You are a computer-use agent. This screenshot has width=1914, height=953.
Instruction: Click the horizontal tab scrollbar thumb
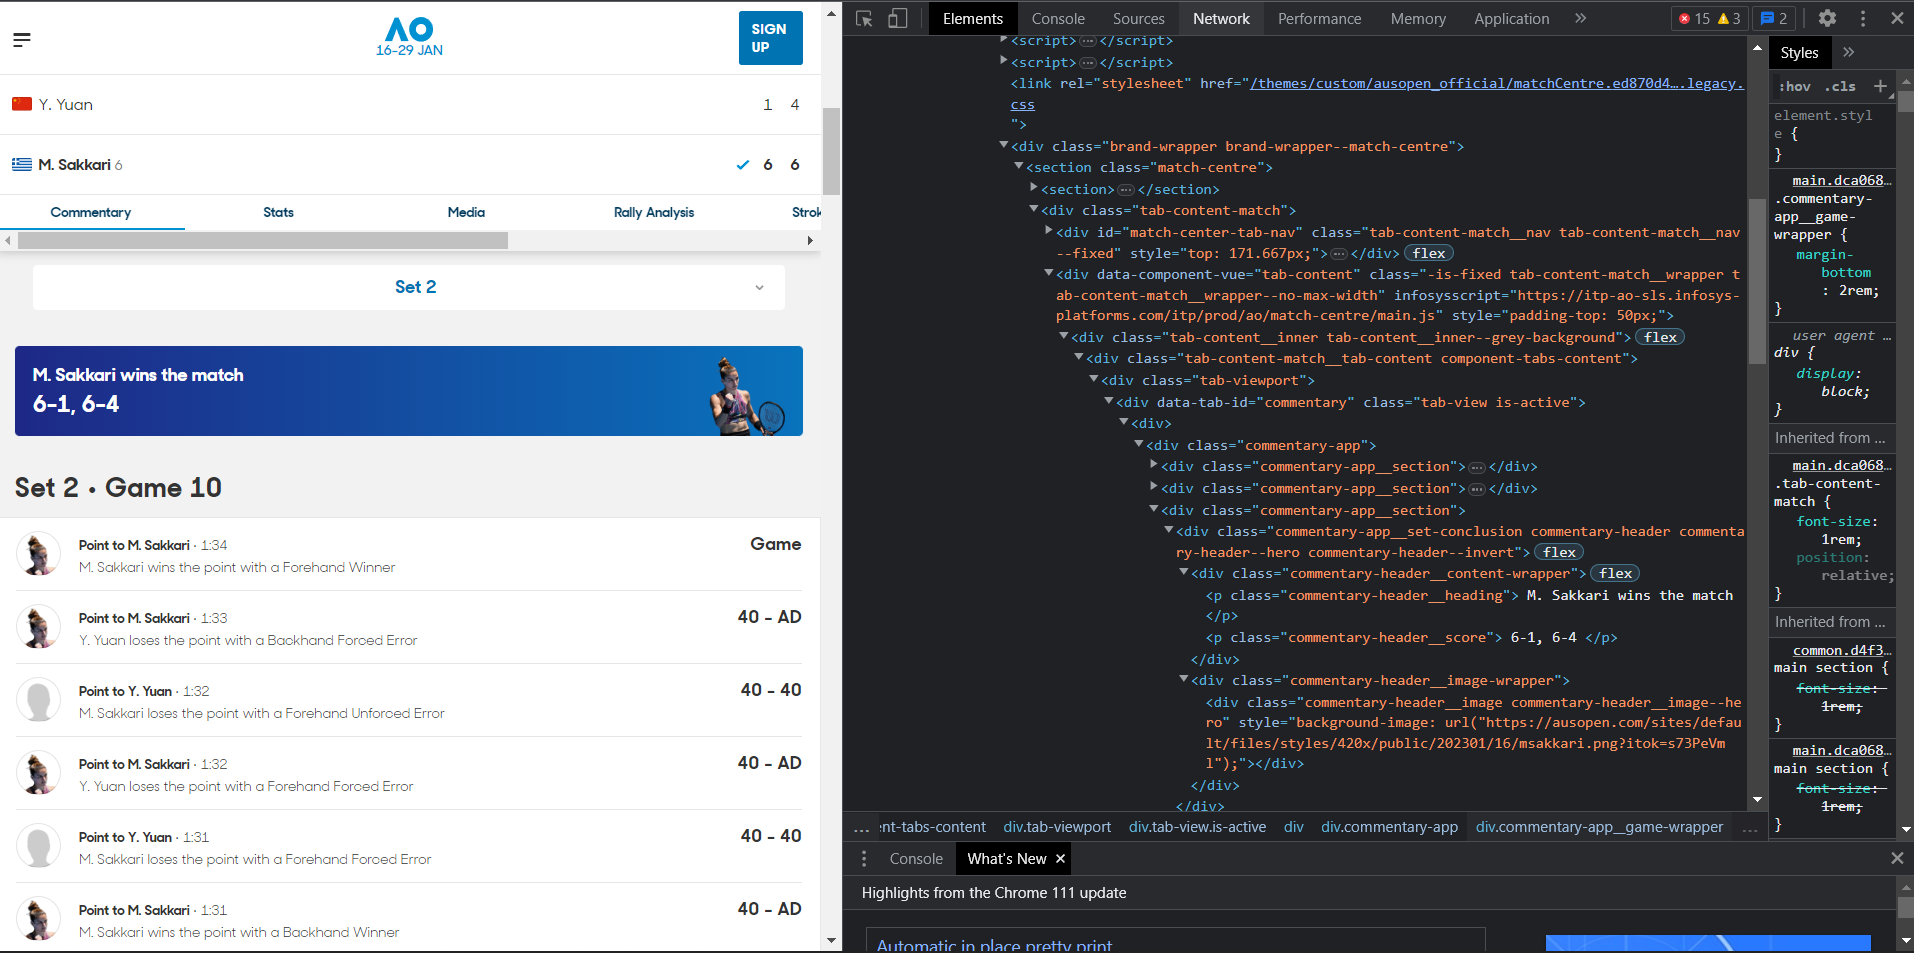[x=262, y=240]
